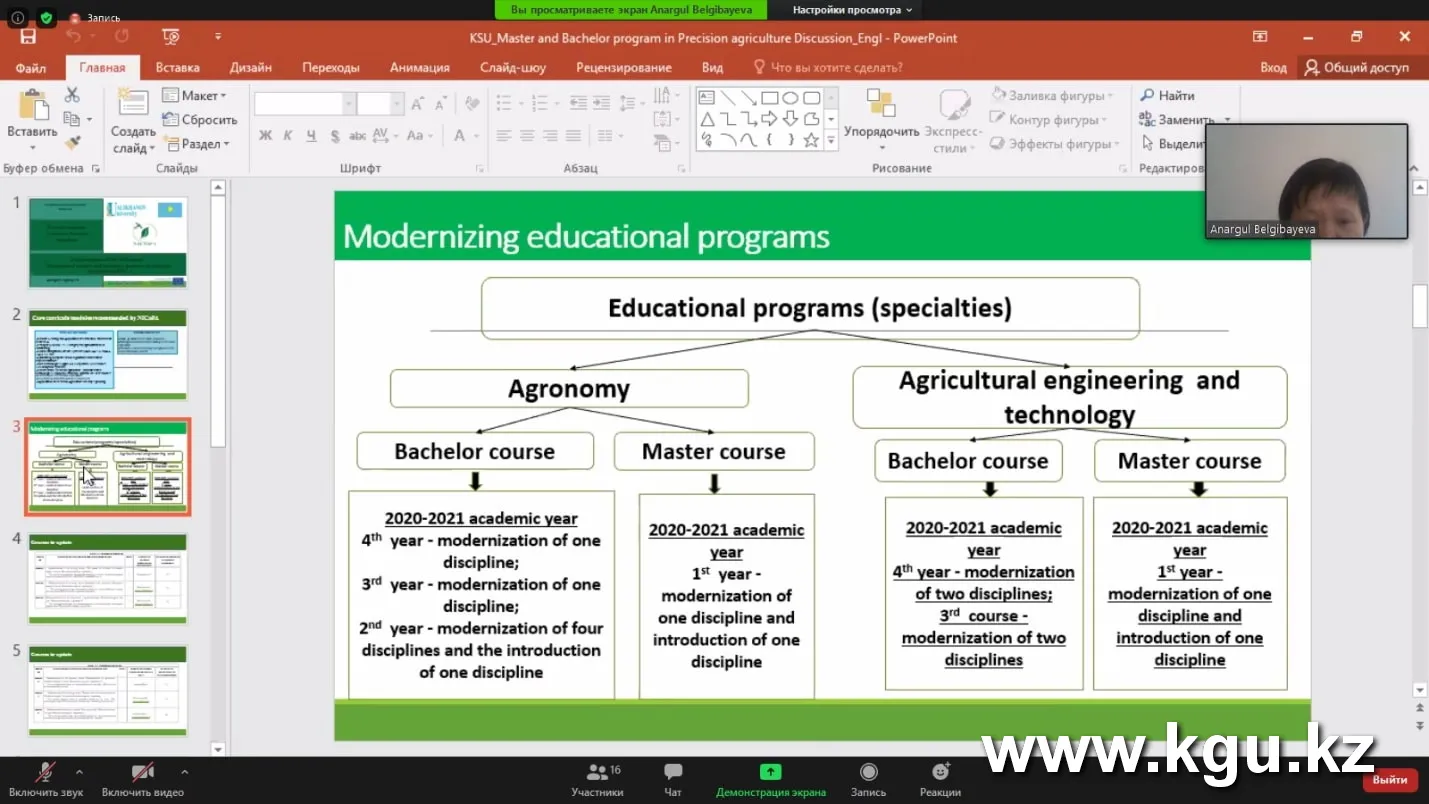Turn on camera with Включить видео
The image size is (1429, 804).
point(142,779)
